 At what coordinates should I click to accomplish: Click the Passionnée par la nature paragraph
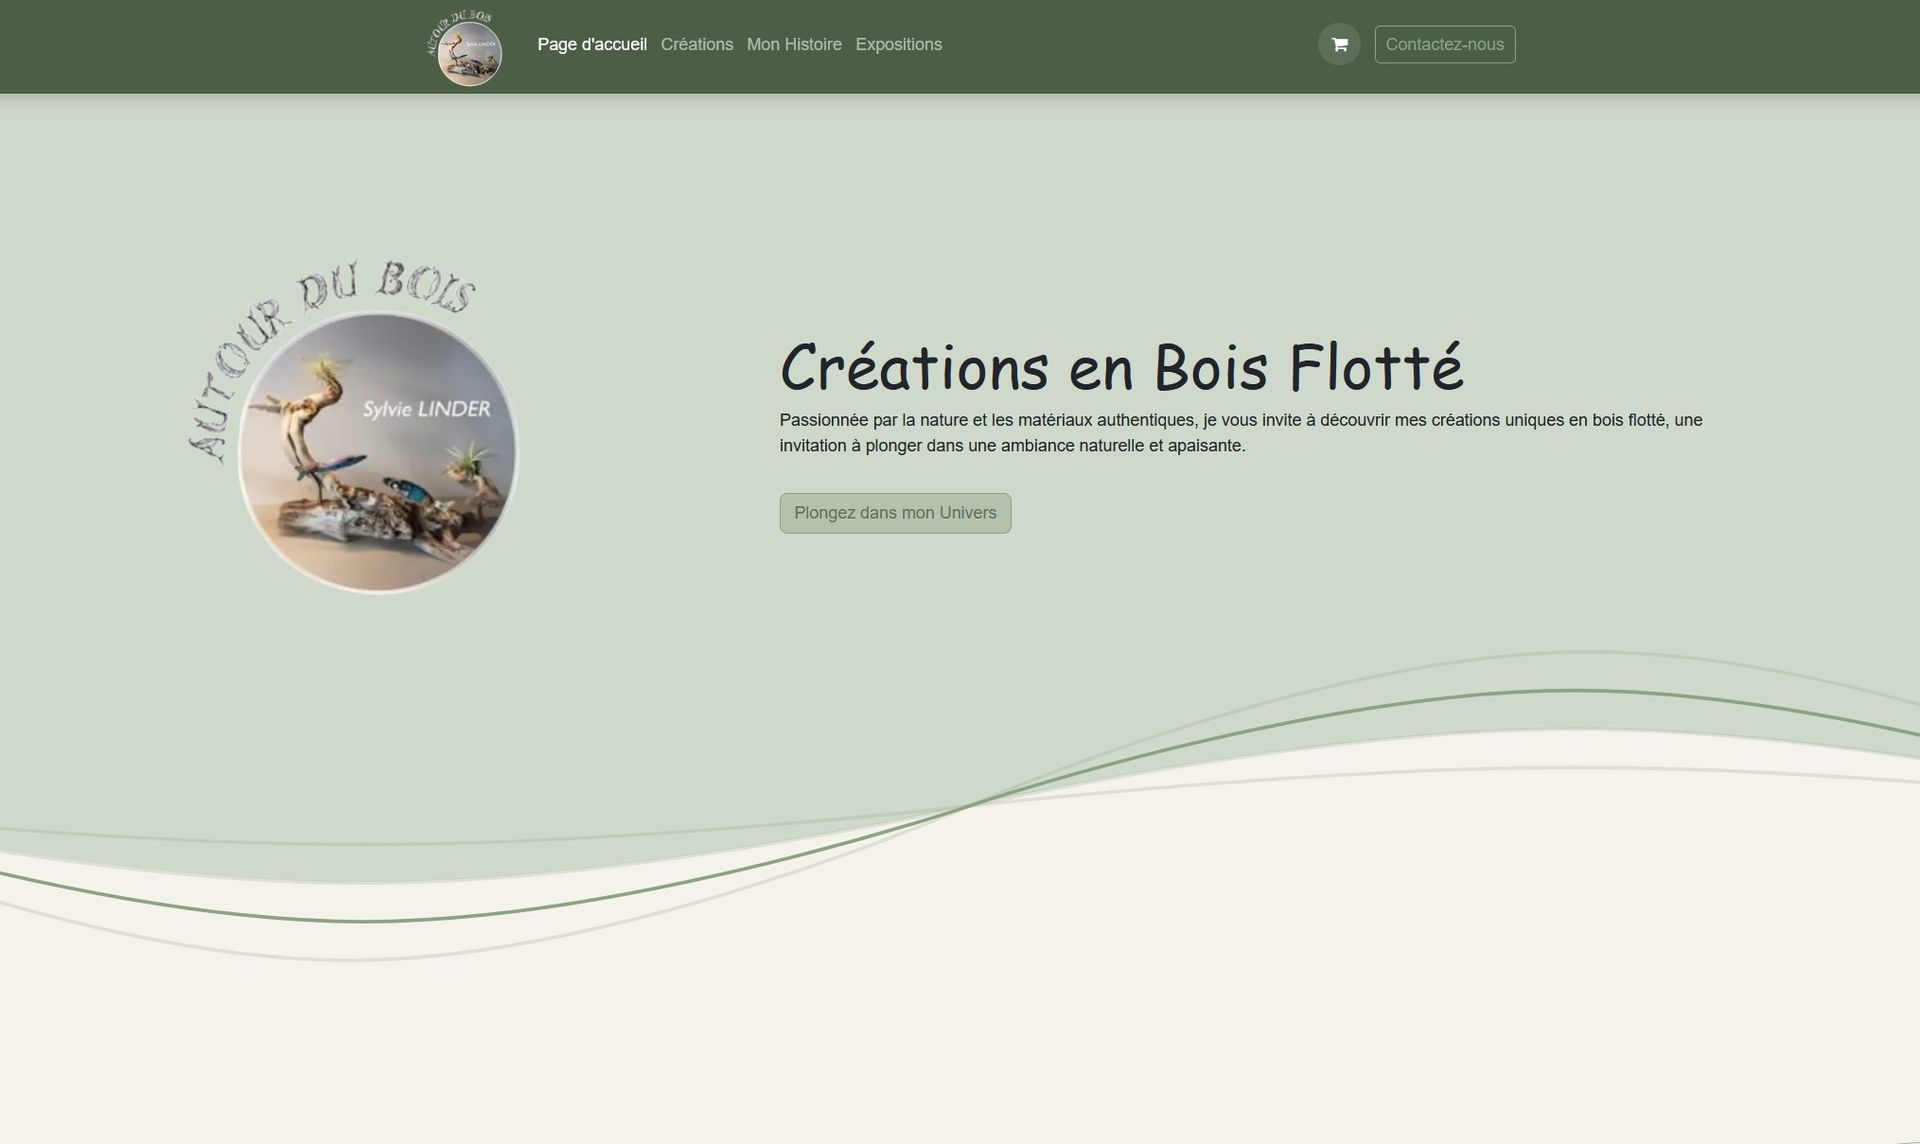tap(1240, 432)
